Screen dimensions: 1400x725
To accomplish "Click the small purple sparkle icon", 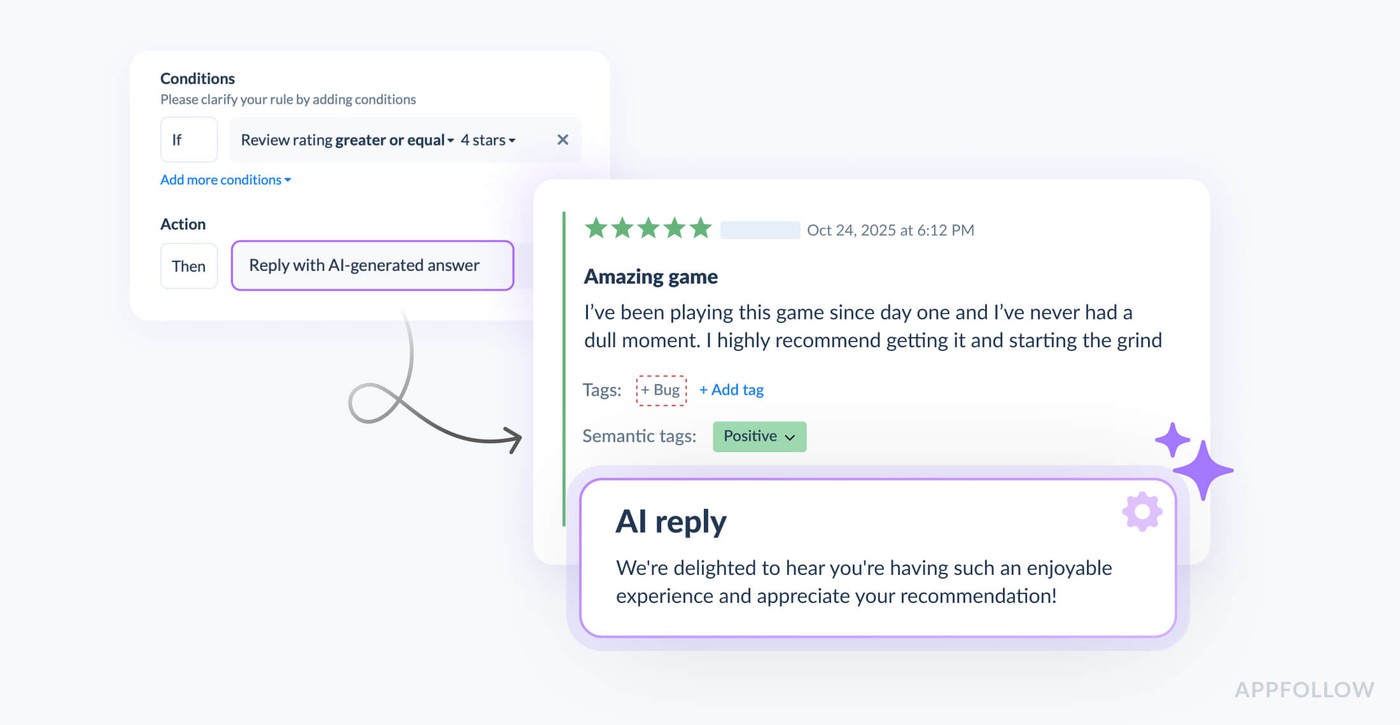I will 1172,440.
